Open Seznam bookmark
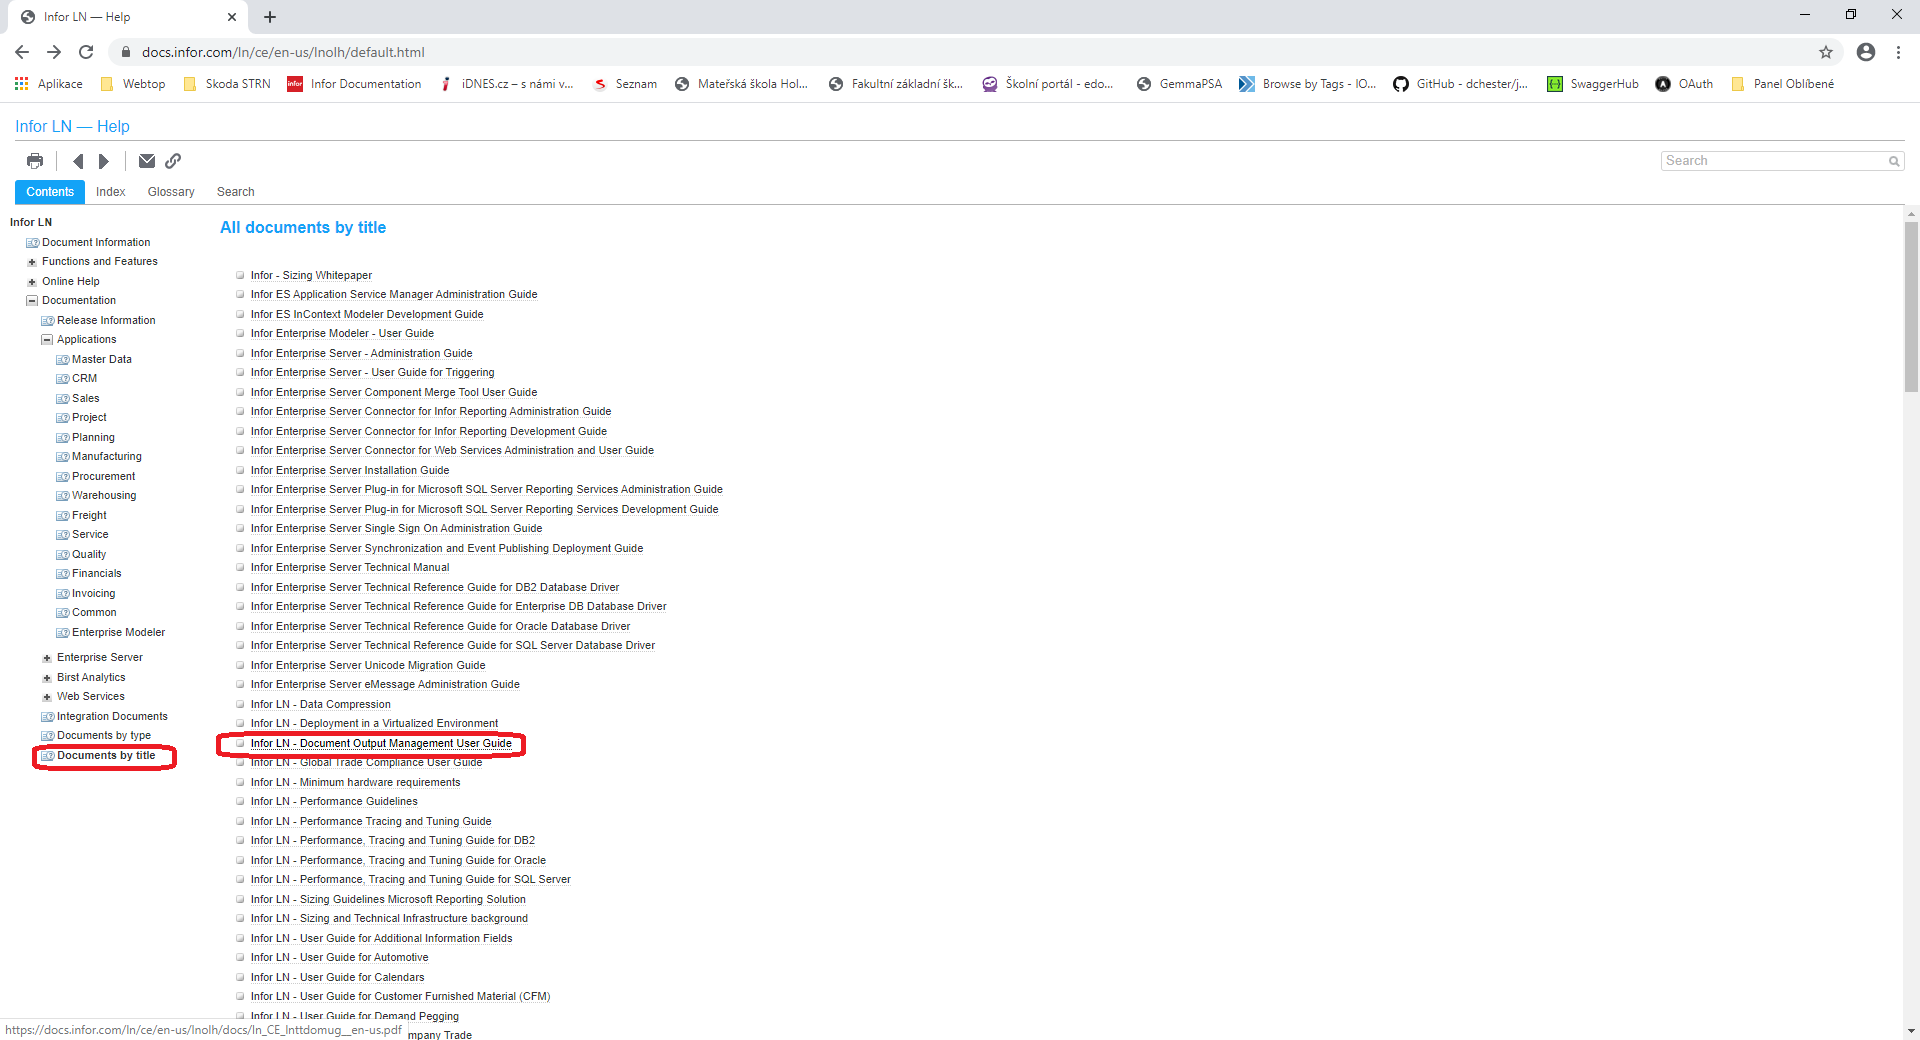The width and height of the screenshot is (1920, 1040). [x=625, y=84]
